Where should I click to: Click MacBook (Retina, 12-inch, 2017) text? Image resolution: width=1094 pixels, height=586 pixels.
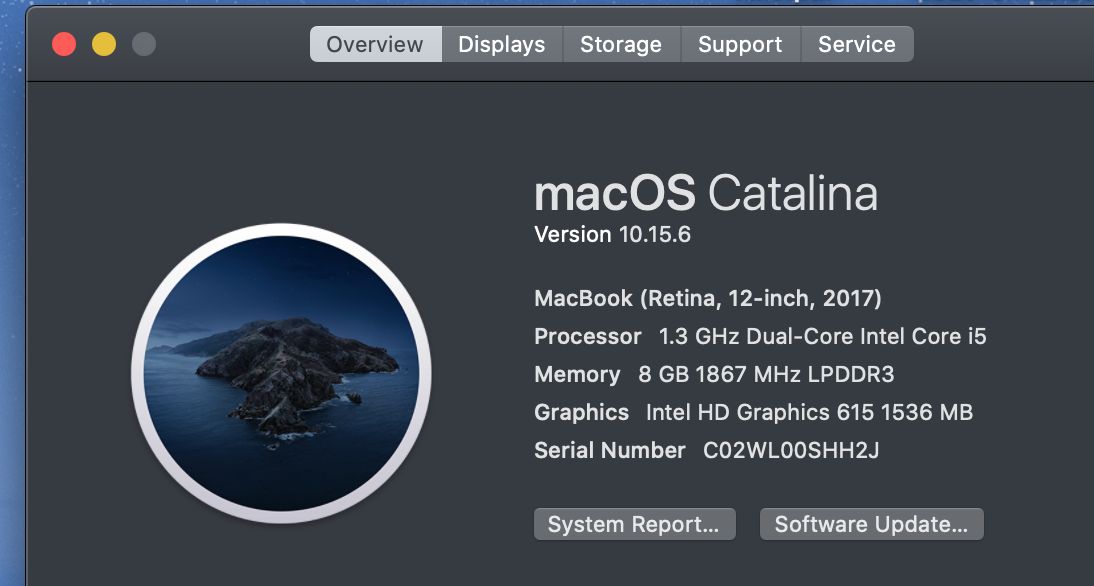pos(707,299)
